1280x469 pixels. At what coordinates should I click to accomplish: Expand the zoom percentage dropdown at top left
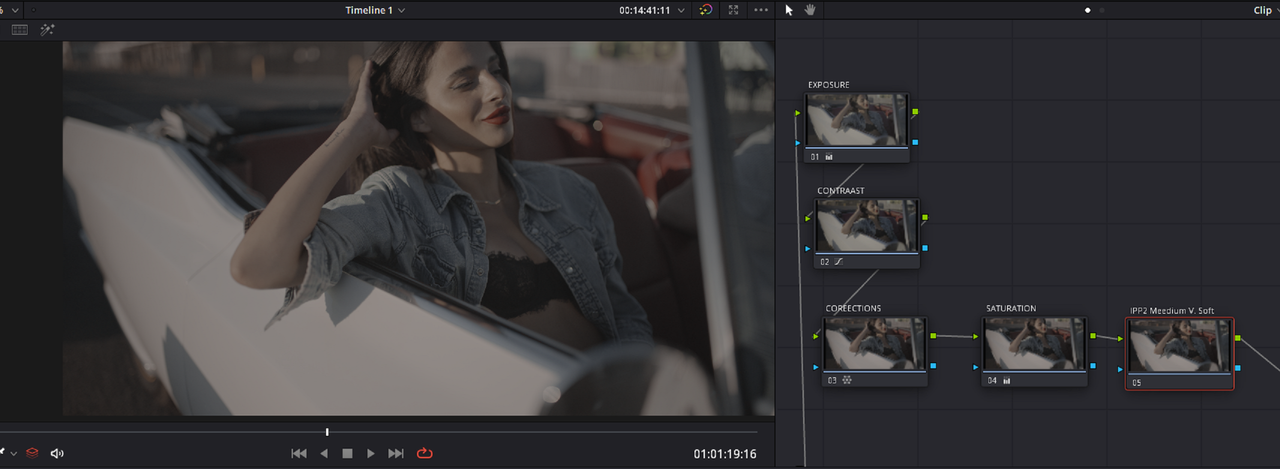point(14,10)
